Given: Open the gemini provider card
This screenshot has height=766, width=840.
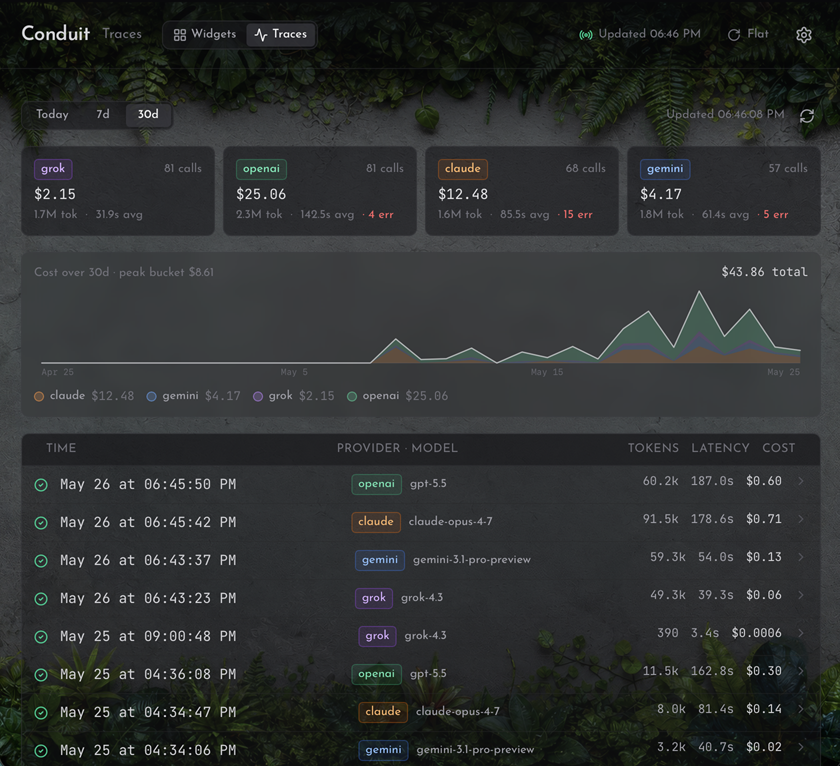Looking at the screenshot, I should click(x=724, y=191).
